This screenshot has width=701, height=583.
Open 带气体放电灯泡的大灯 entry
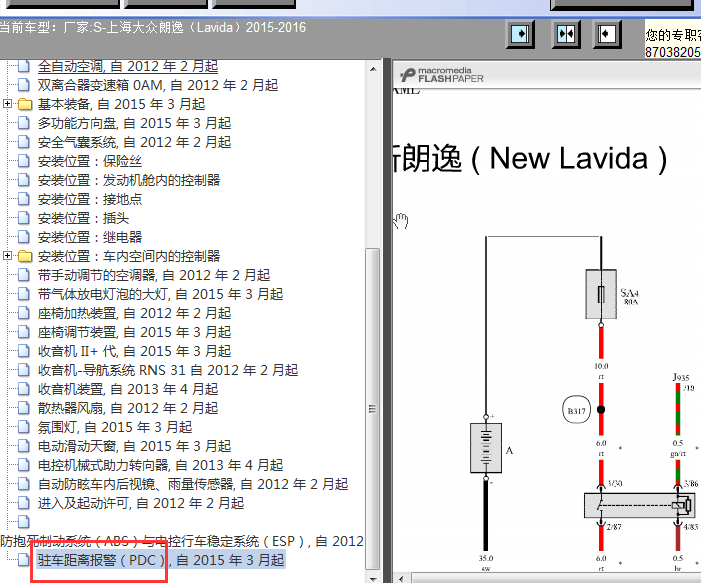point(160,294)
